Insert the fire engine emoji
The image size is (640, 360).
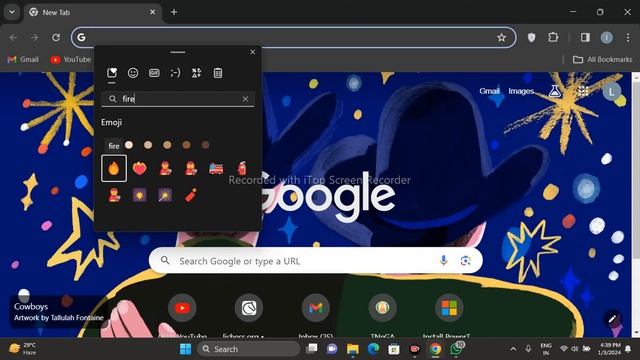216,168
